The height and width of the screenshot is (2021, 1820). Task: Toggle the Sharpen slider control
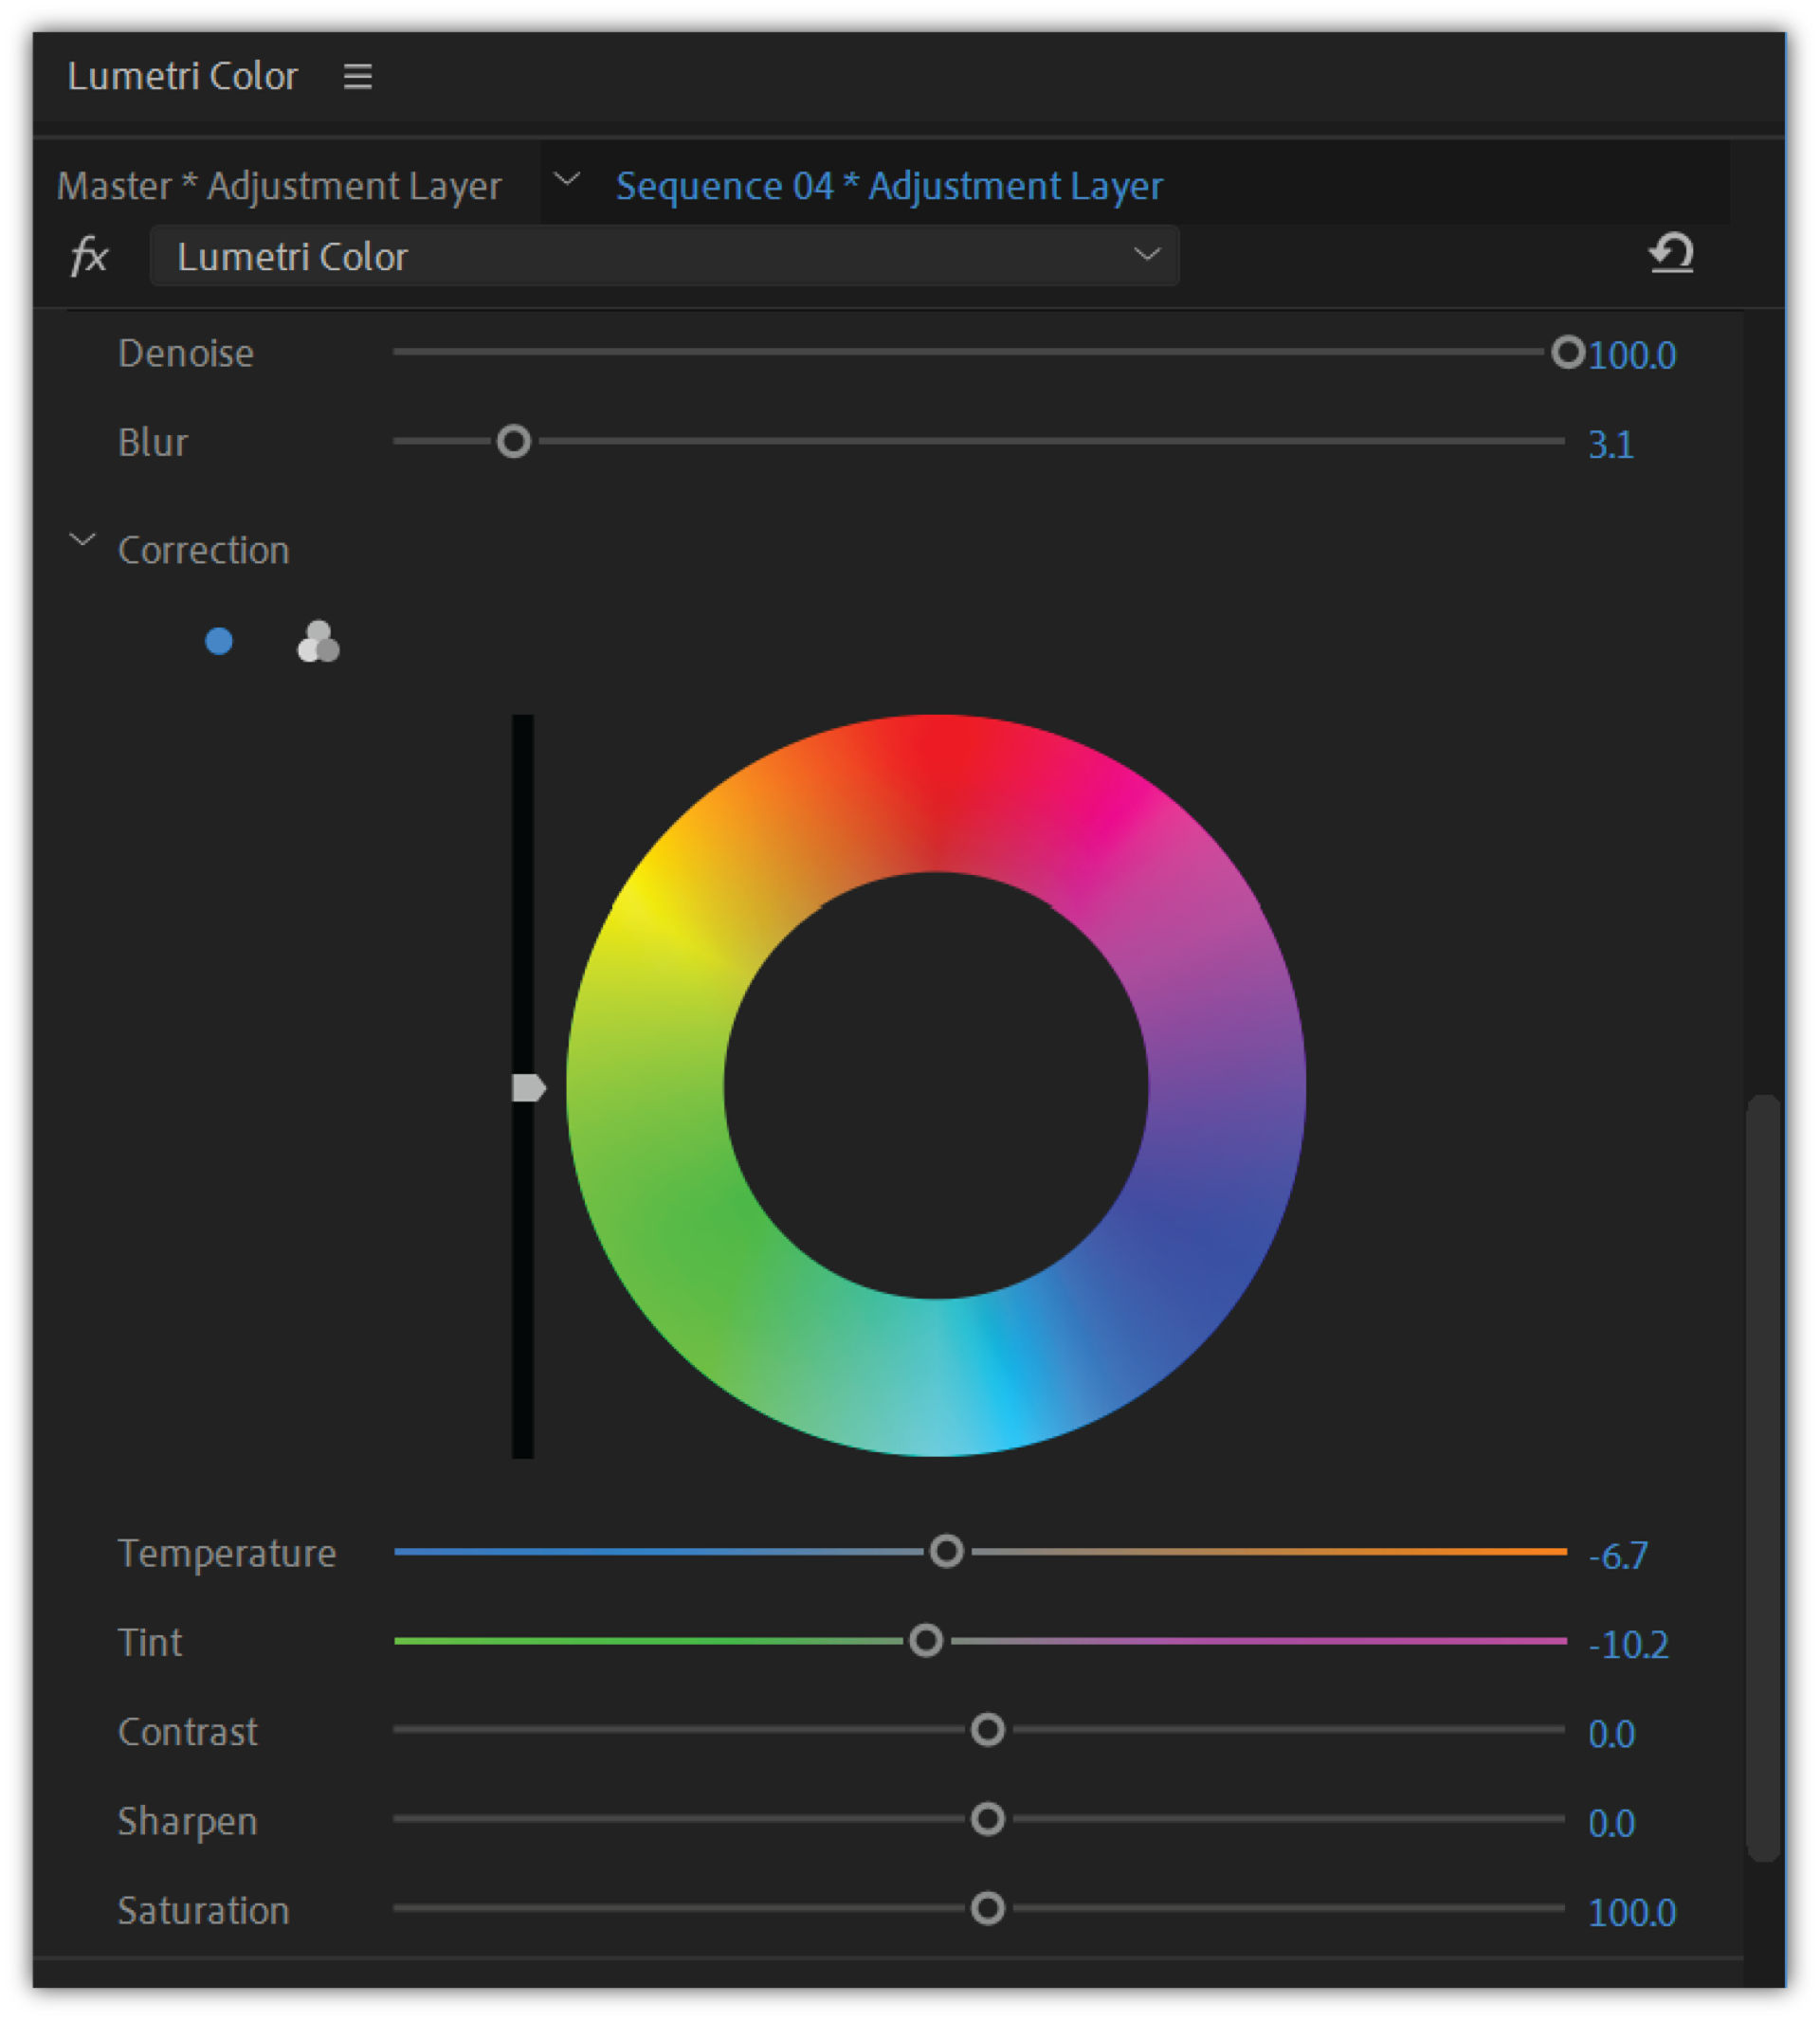(988, 1820)
